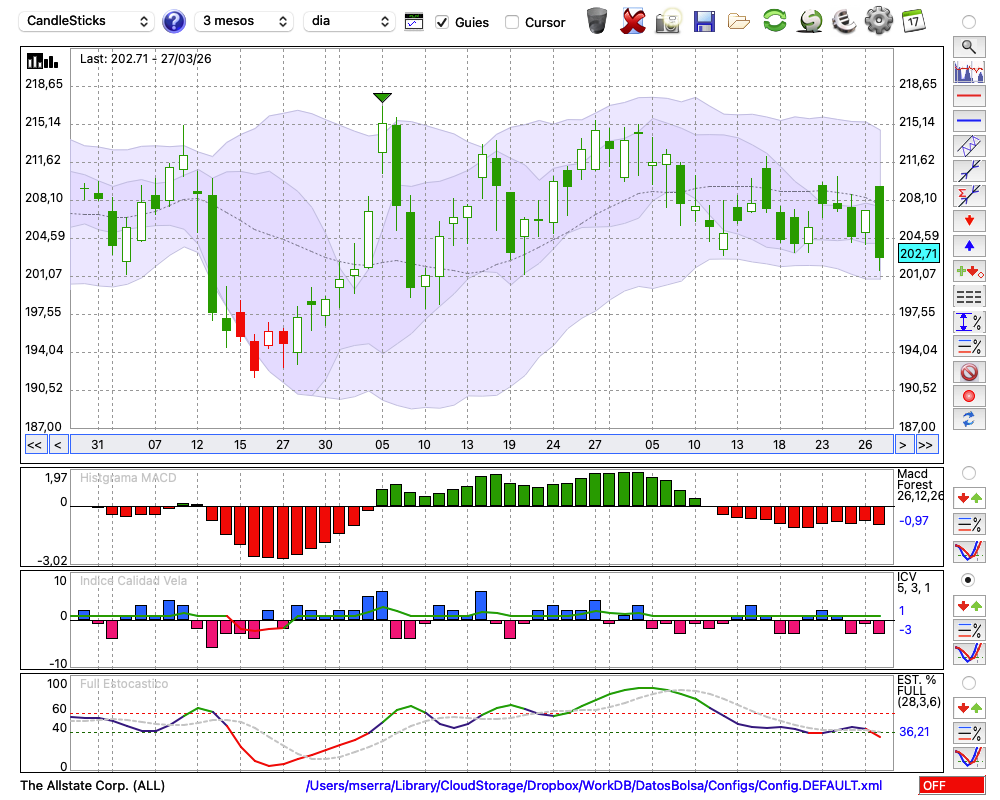Click The Allstate Corp. (ALL) label
1000x800 pixels.
click(92, 785)
